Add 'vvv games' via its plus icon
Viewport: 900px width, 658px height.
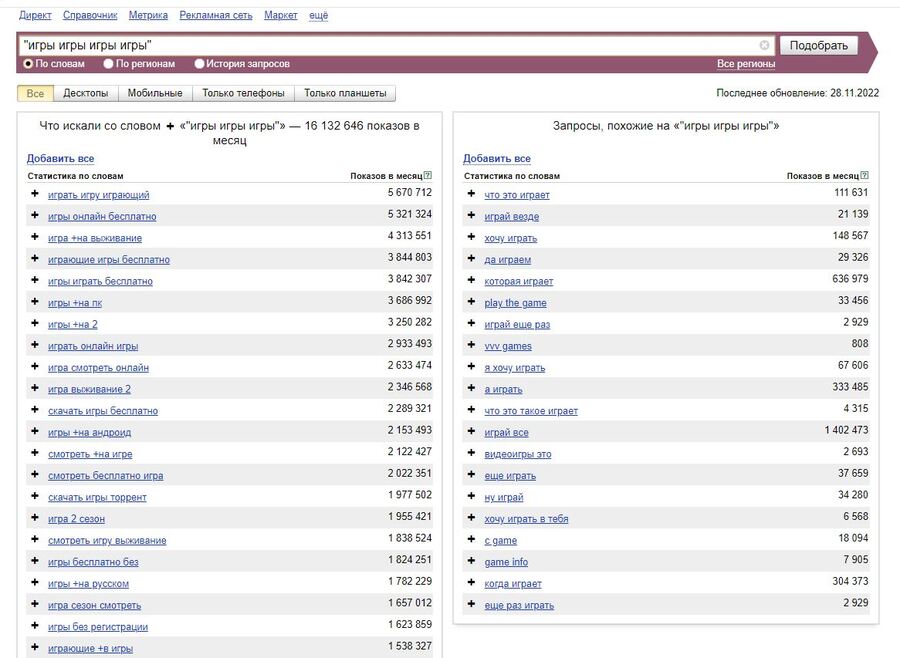point(471,345)
